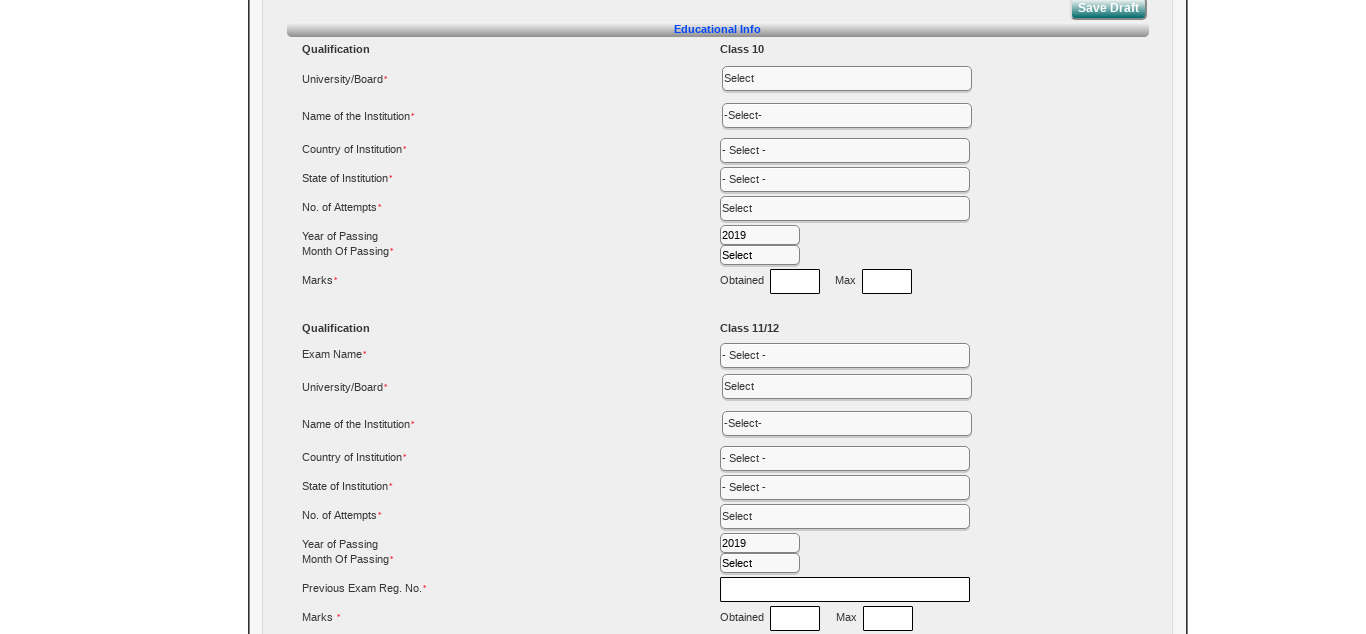The image size is (1366, 634).
Task: Click the Previous Exam Reg. No. input field
Action: 844,589
